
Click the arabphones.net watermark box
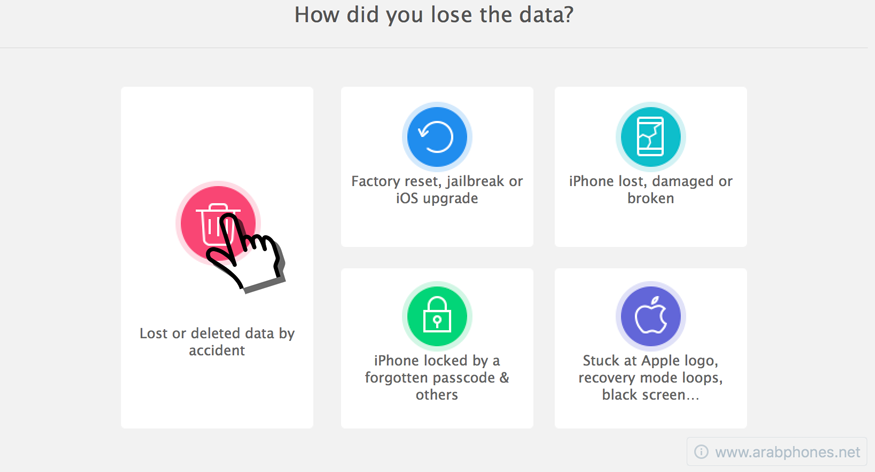[777, 452]
